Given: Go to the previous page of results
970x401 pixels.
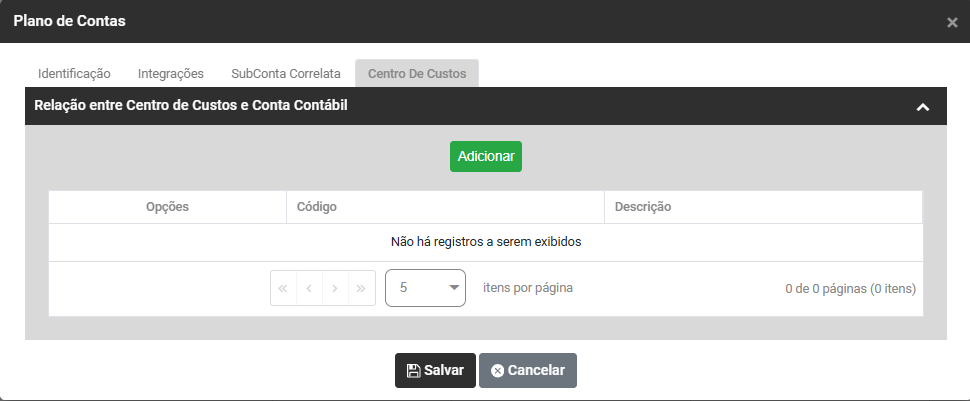Looking at the screenshot, I should [309, 288].
